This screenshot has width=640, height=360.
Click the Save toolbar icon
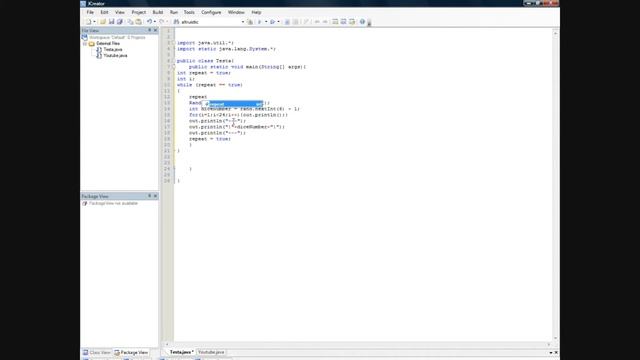[x=111, y=22]
